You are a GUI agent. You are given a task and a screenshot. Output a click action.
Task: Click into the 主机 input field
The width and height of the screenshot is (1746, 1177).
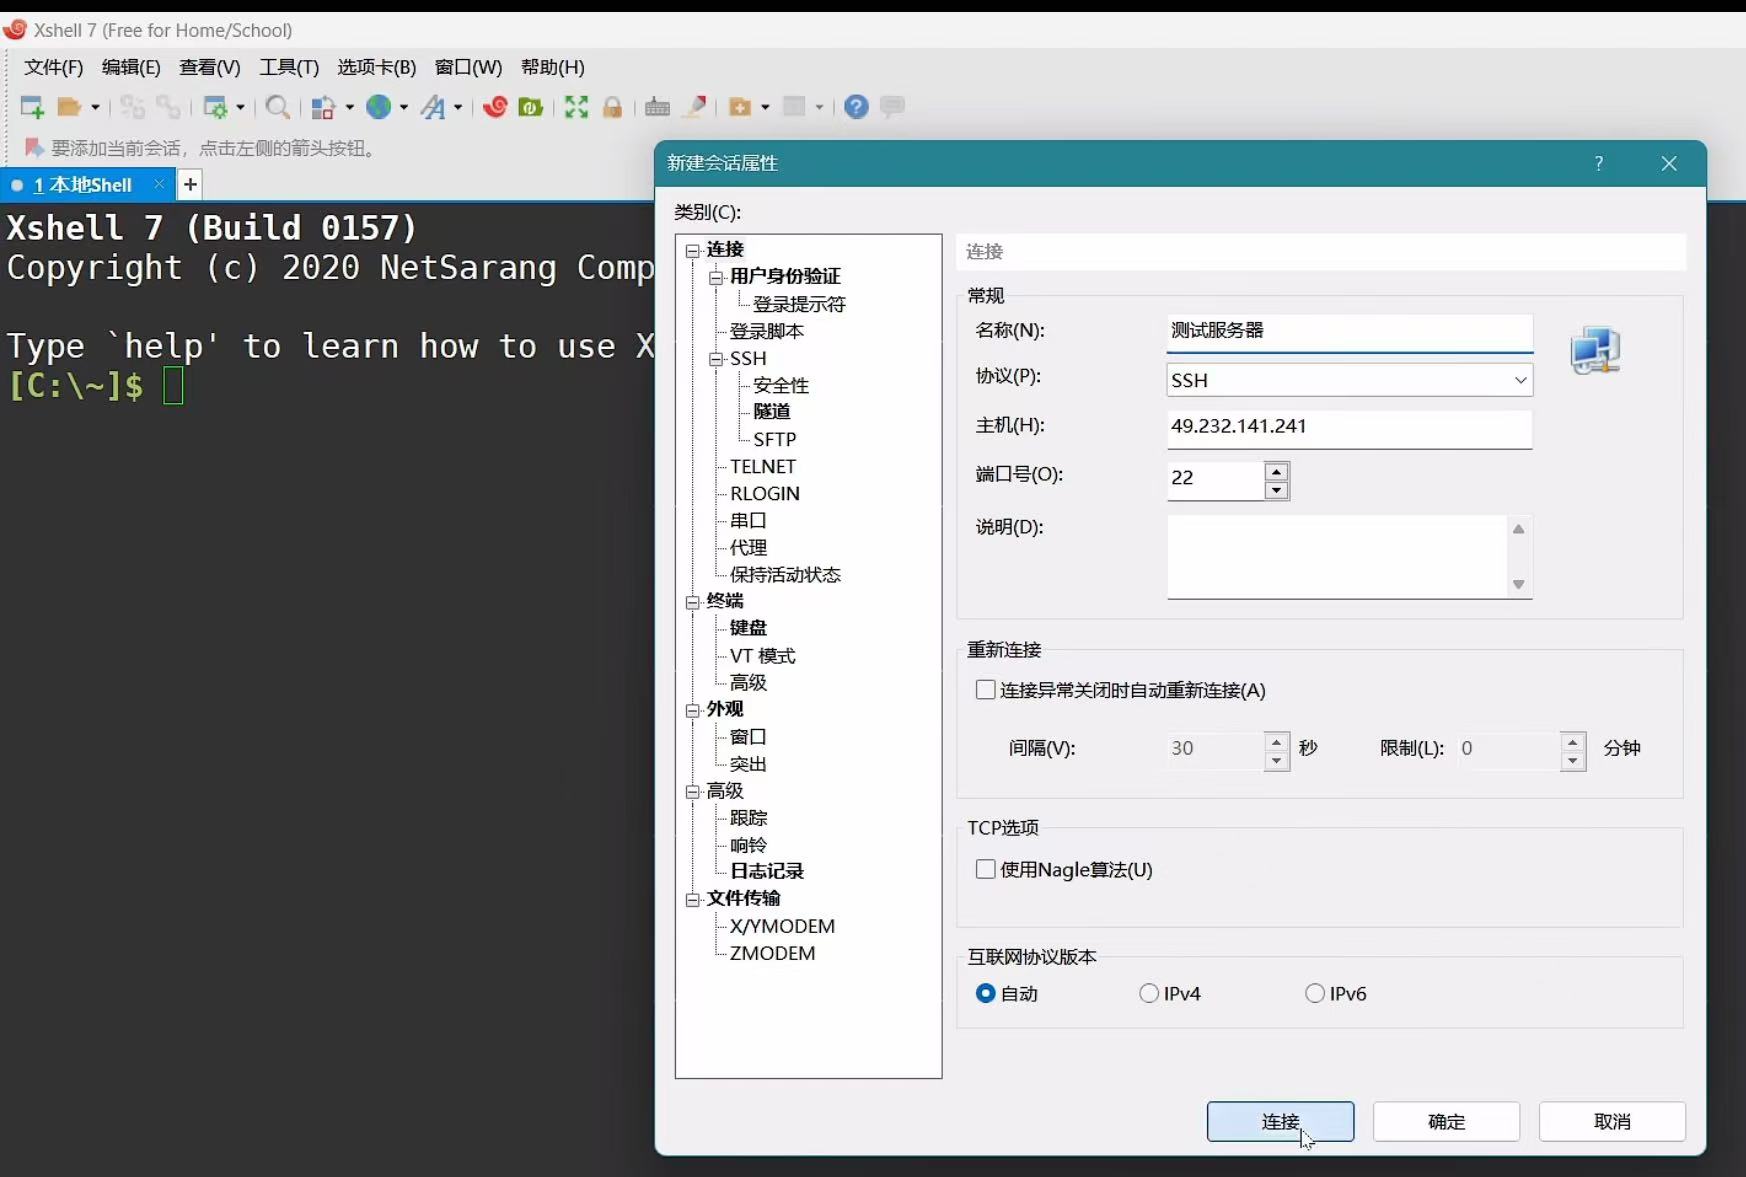pos(1349,427)
